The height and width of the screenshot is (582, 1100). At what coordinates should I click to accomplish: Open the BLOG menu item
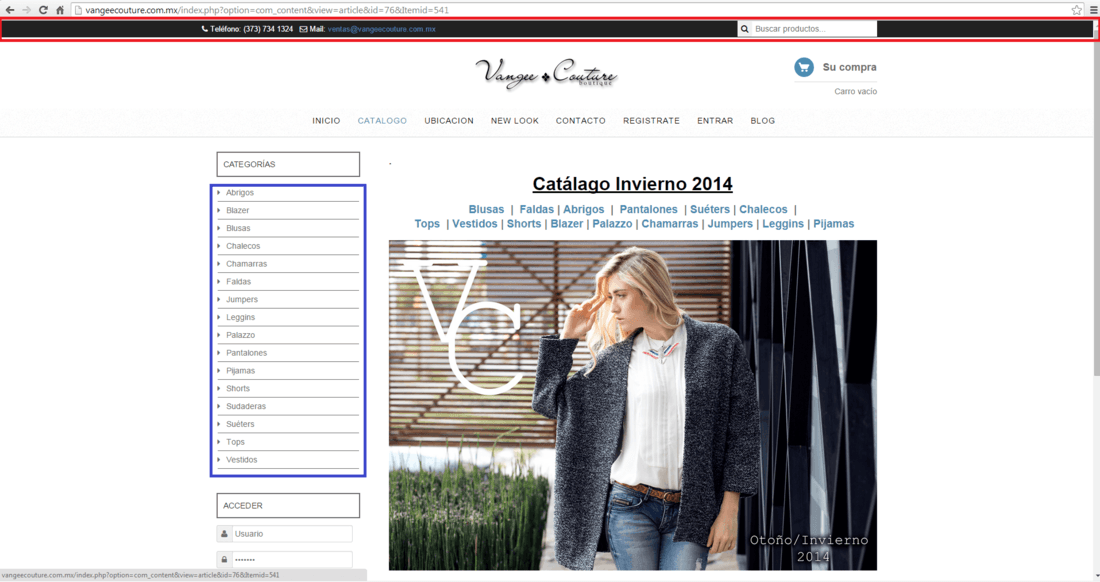(x=763, y=121)
